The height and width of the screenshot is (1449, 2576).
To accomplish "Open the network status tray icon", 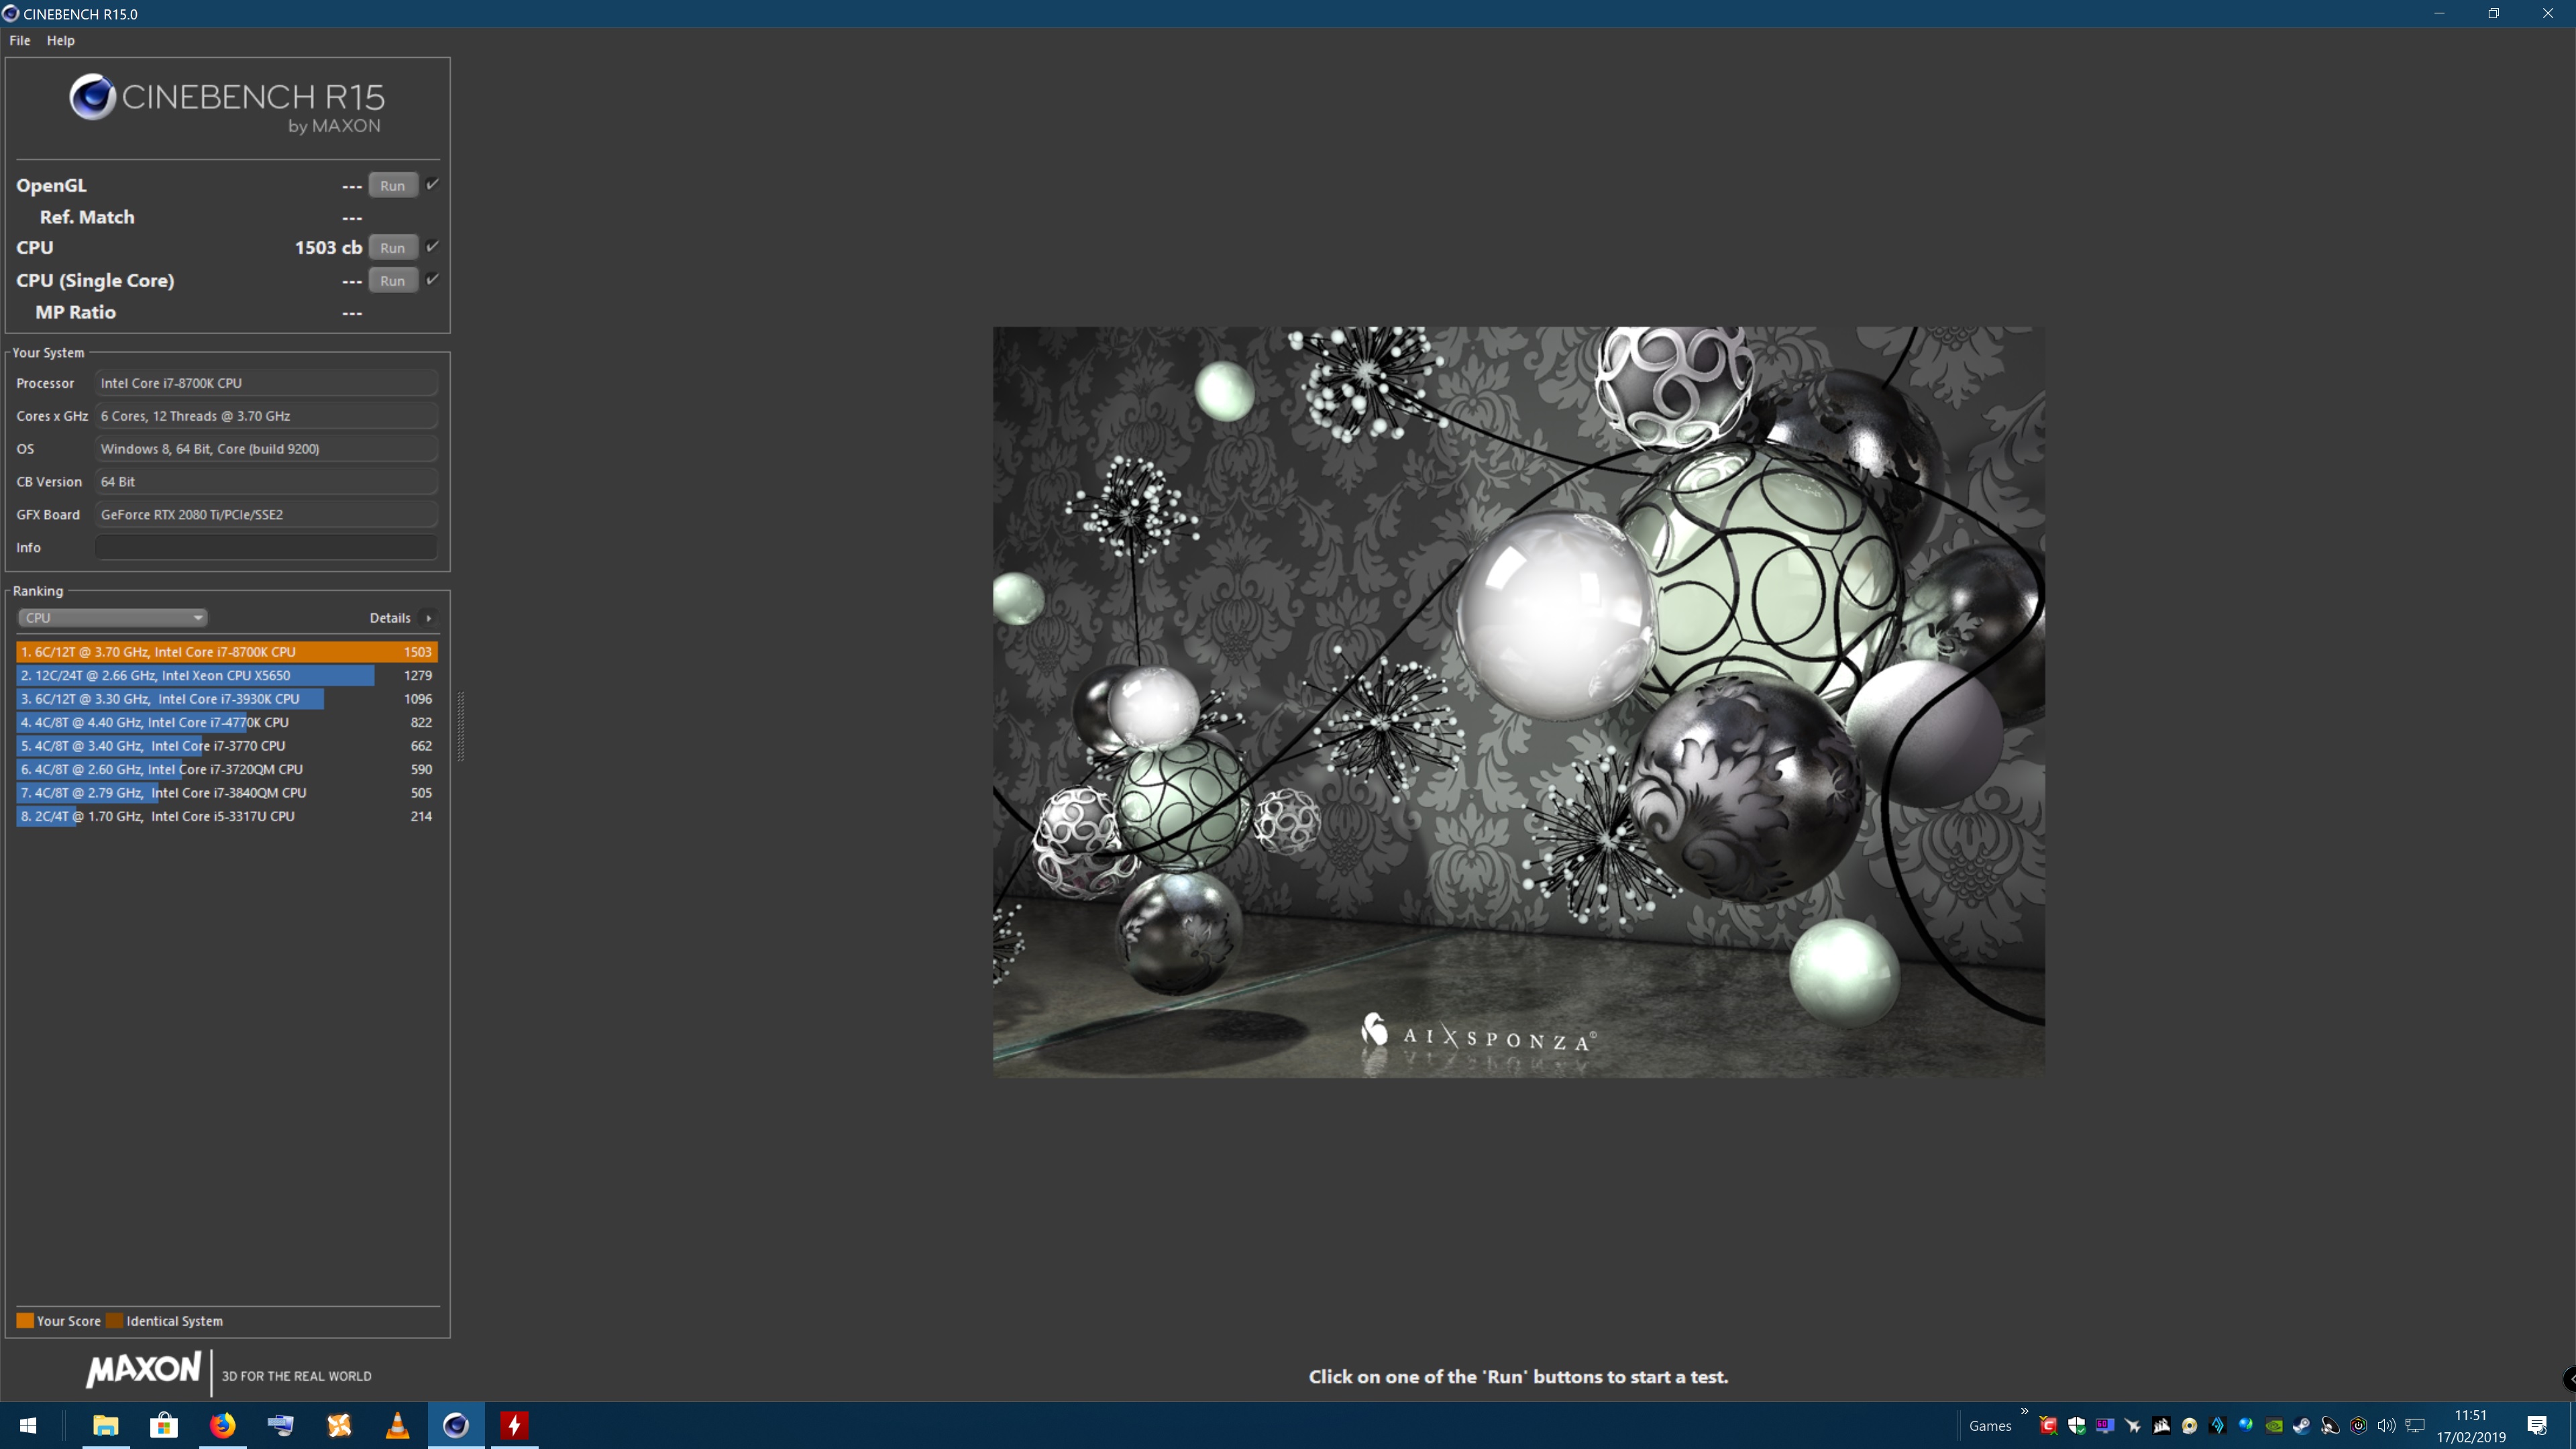I will coord(2415,1426).
